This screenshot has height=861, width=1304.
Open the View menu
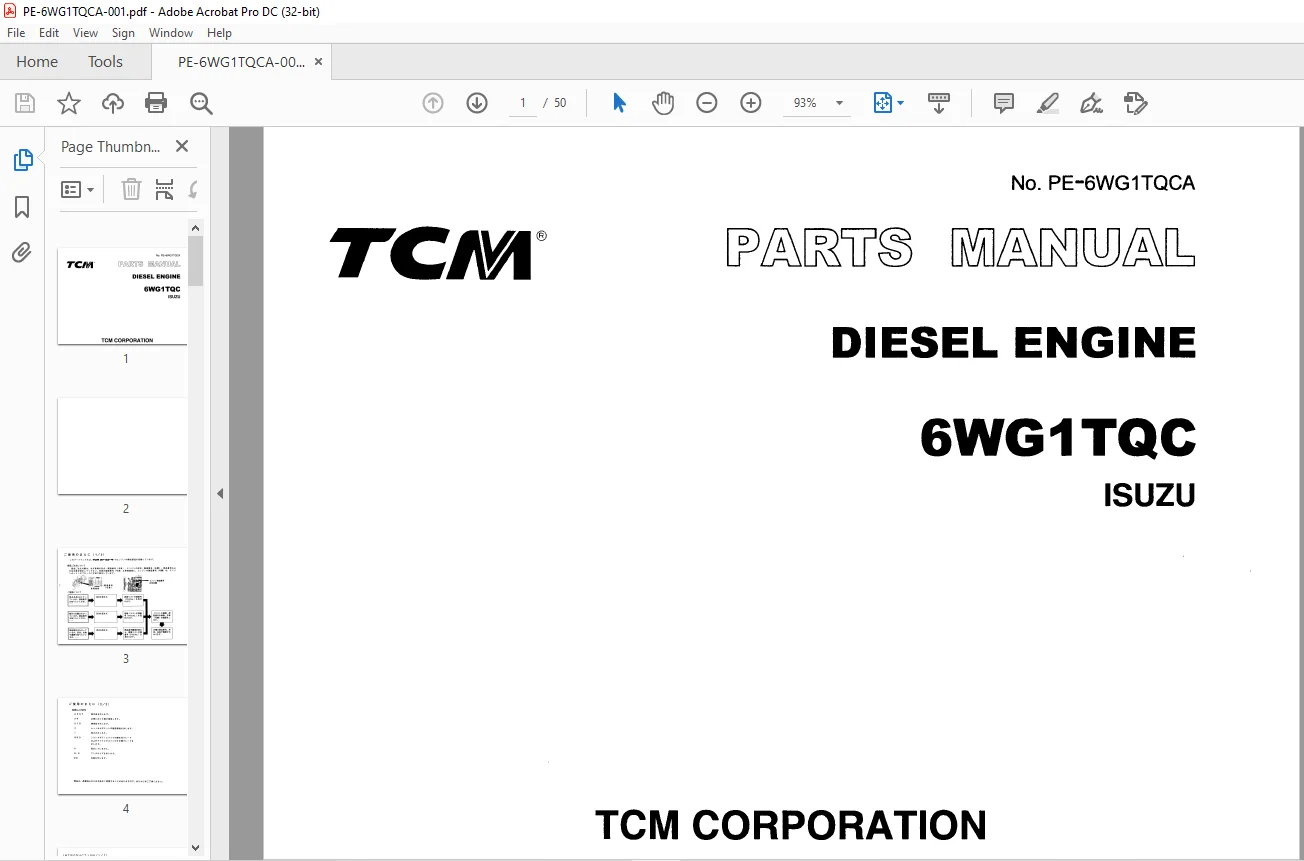point(85,33)
